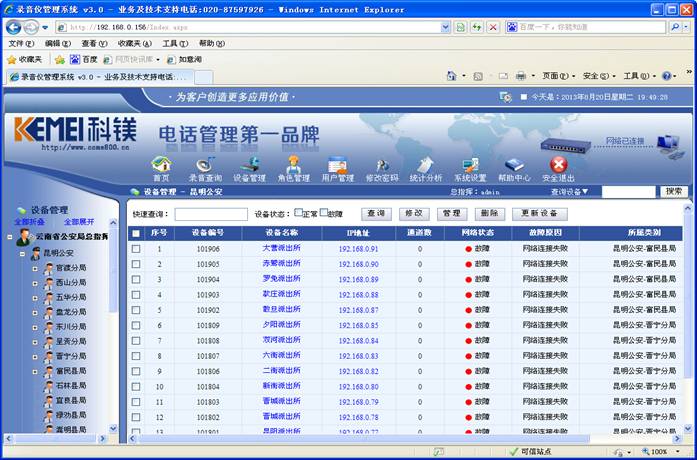Click the 搜索 search button
697x460 pixels.
[674, 192]
